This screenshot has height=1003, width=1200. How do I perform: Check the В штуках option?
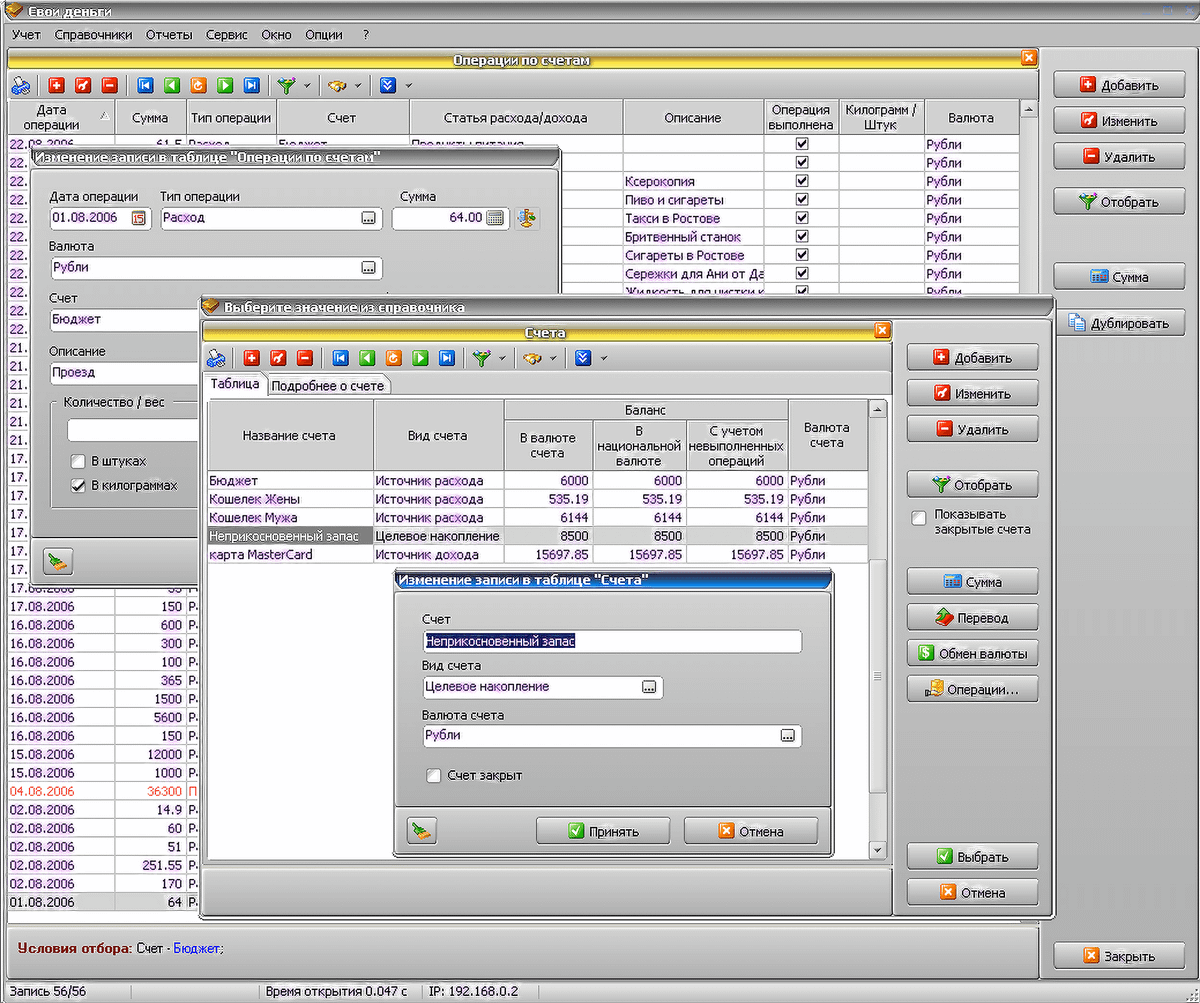[x=78, y=462]
